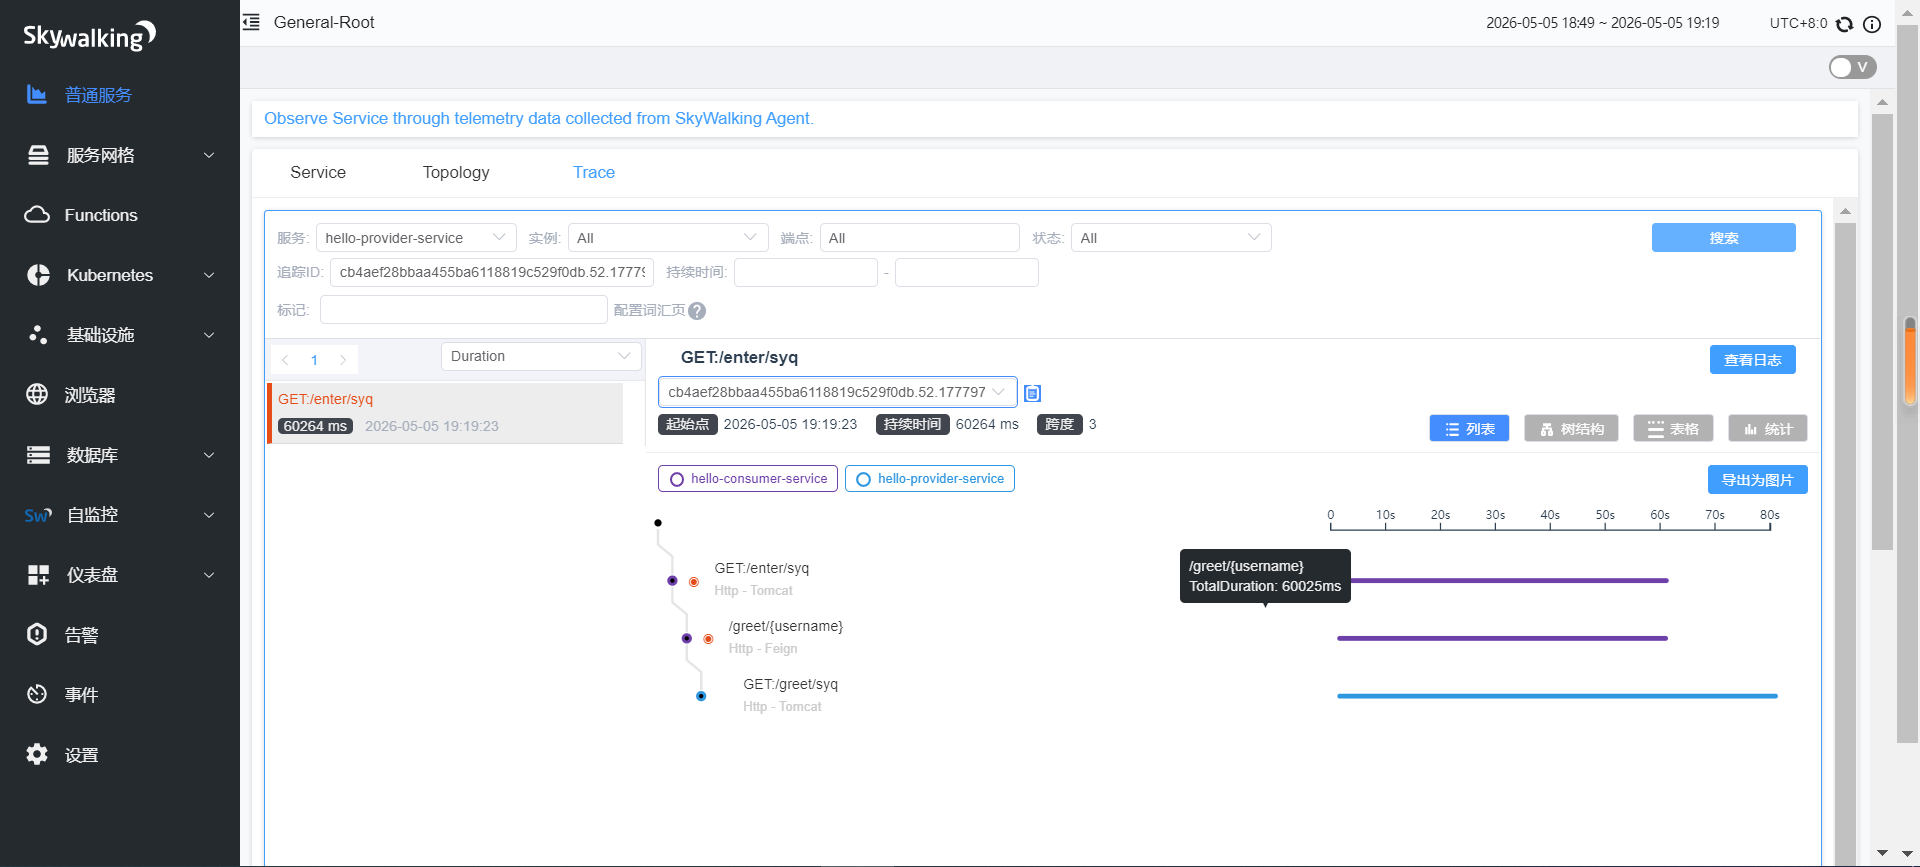Click the 持续时间 maximum input field
1920x867 pixels.
(x=967, y=272)
